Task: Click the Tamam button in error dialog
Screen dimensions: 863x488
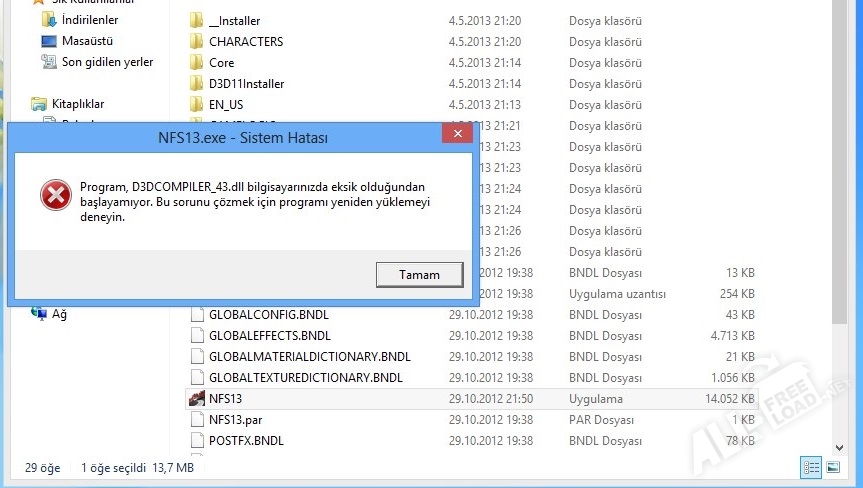Action: [419, 274]
